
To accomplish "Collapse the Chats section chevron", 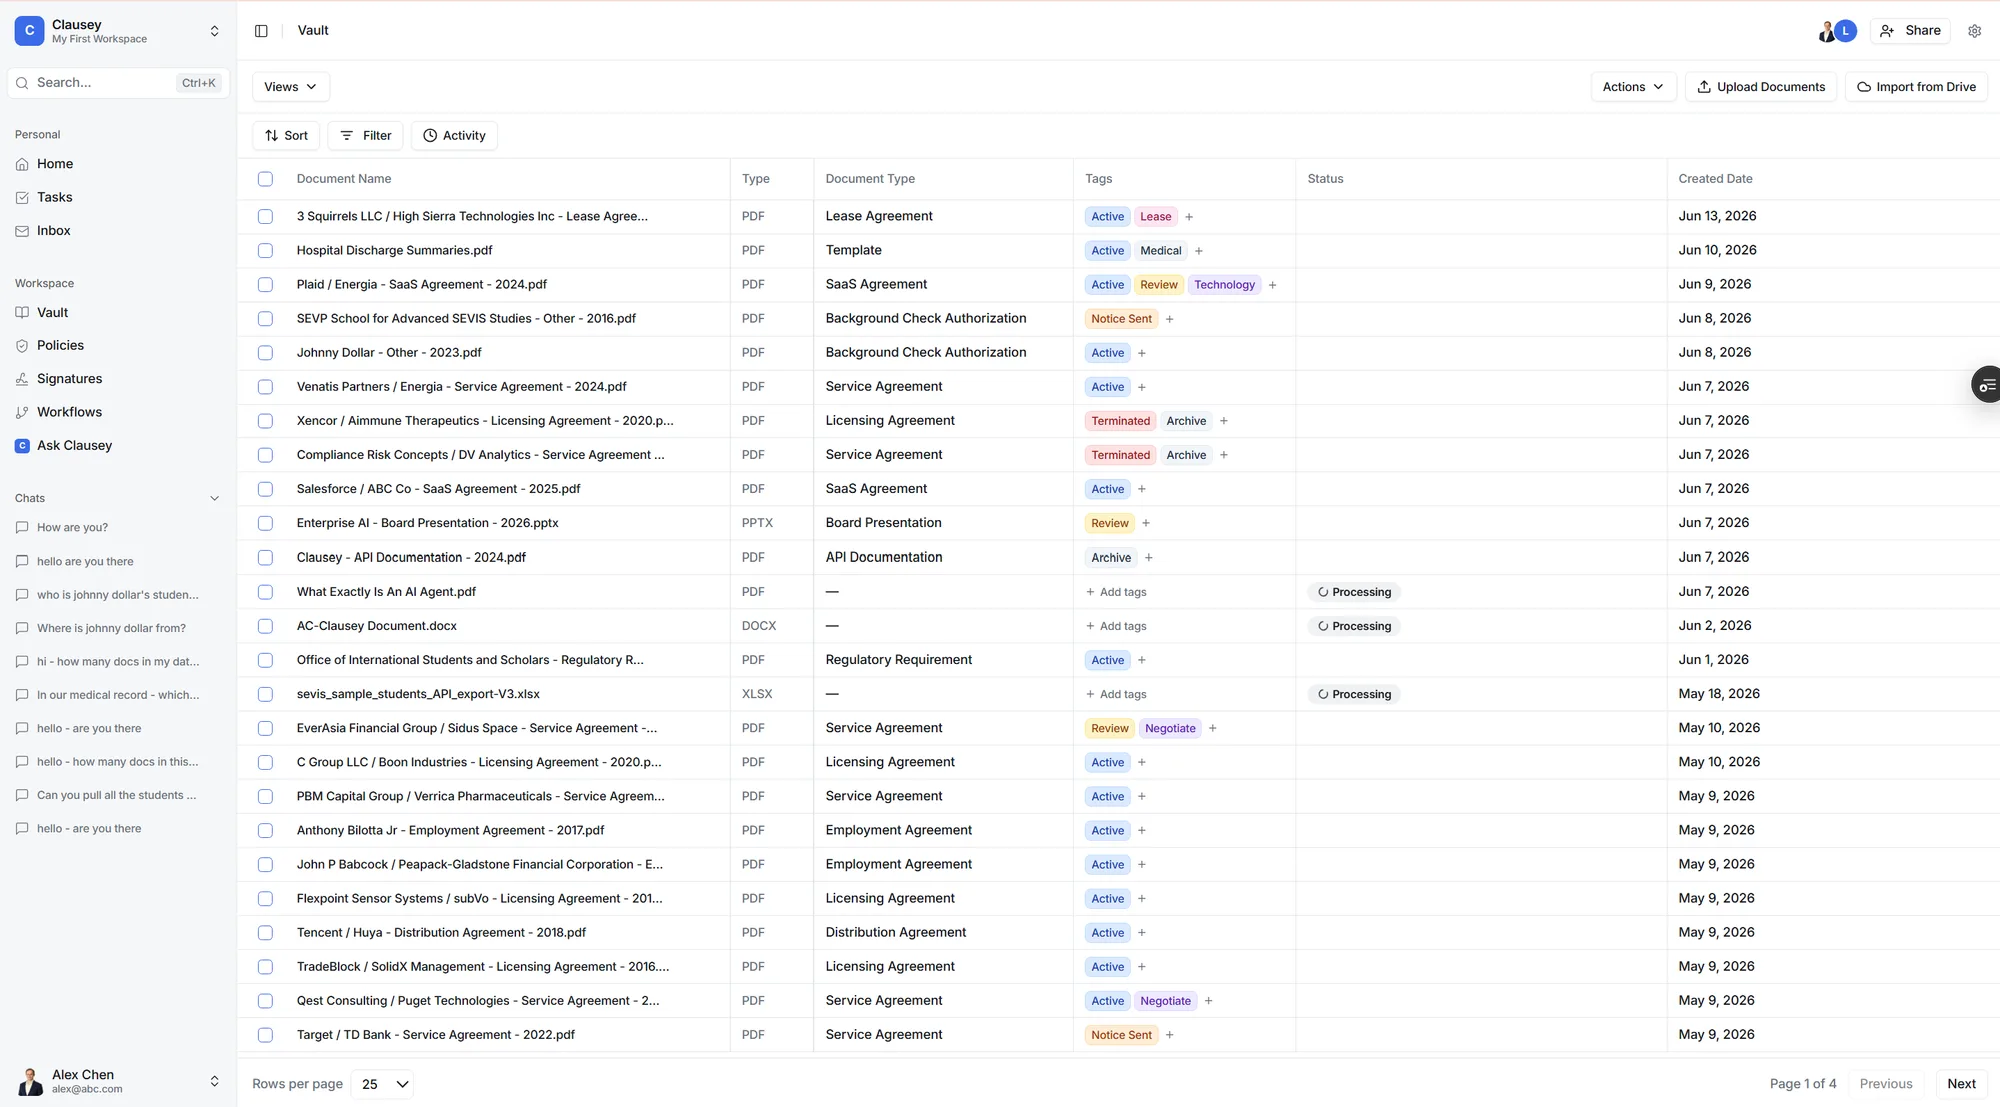I will pyautogui.click(x=214, y=498).
